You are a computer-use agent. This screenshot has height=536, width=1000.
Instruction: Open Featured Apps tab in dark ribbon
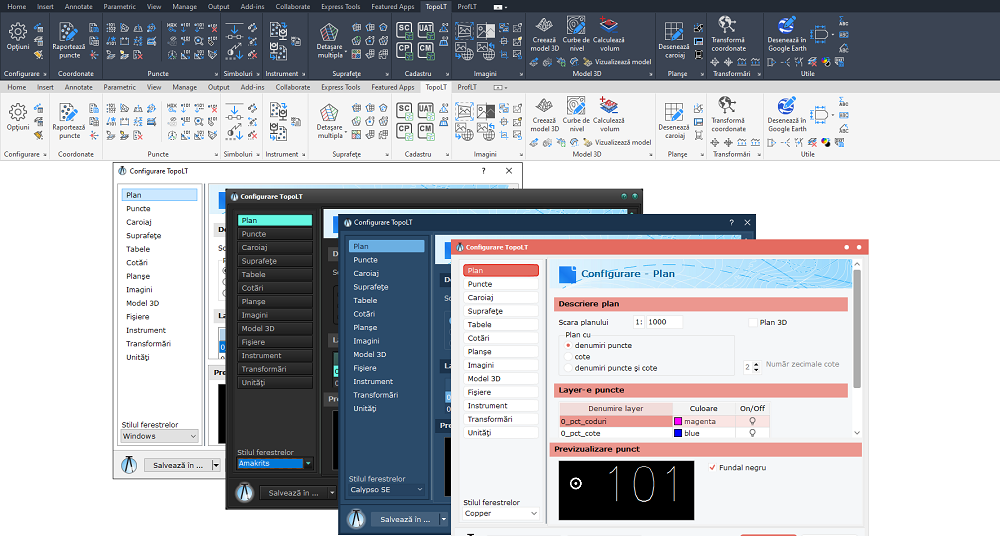click(x=393, y=6)
